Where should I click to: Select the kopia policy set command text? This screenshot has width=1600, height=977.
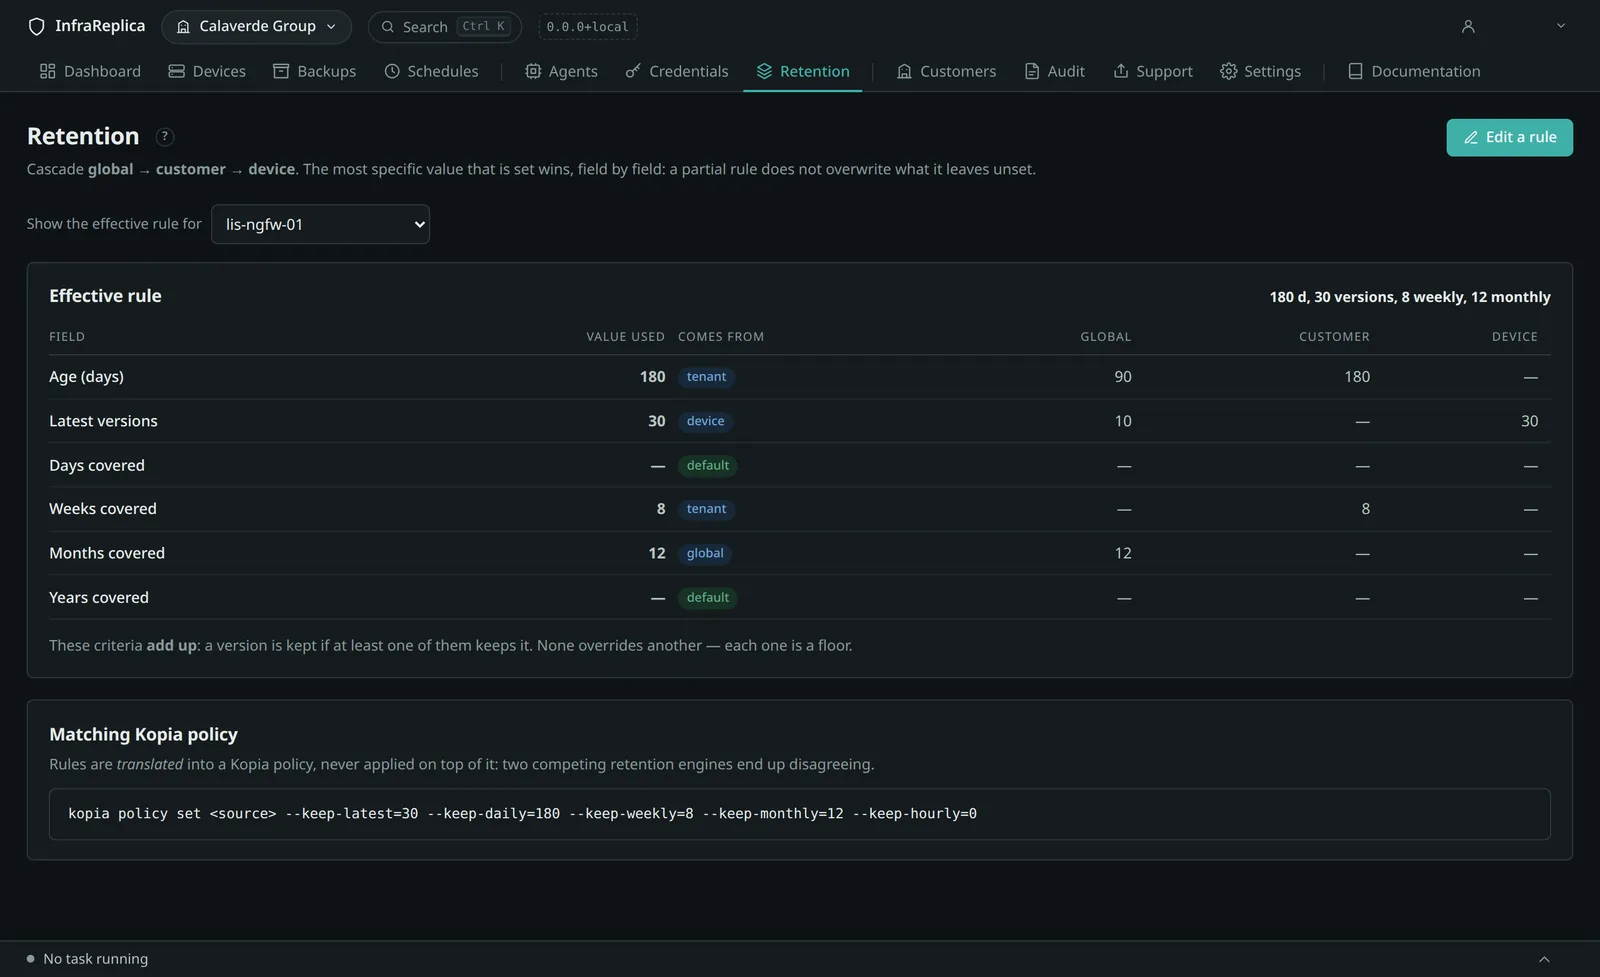pyautogui.click(x=522, y=814)
